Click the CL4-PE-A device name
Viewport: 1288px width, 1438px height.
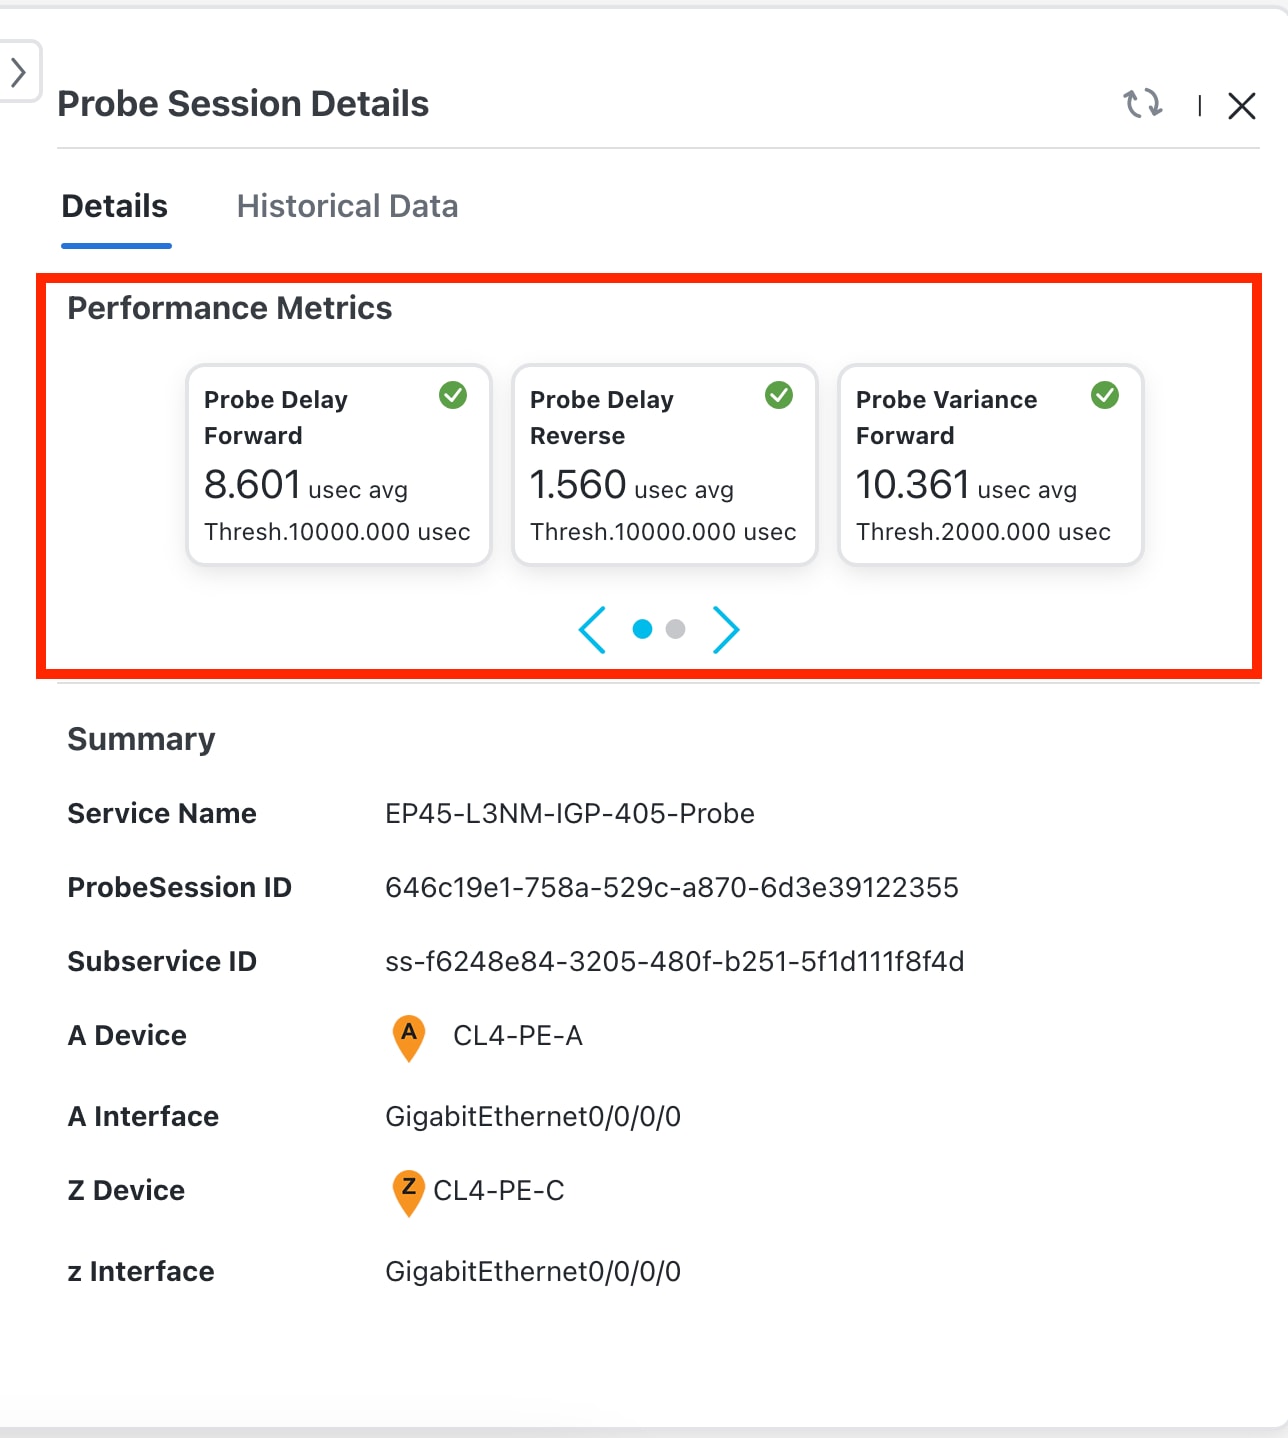[517, 1036]
